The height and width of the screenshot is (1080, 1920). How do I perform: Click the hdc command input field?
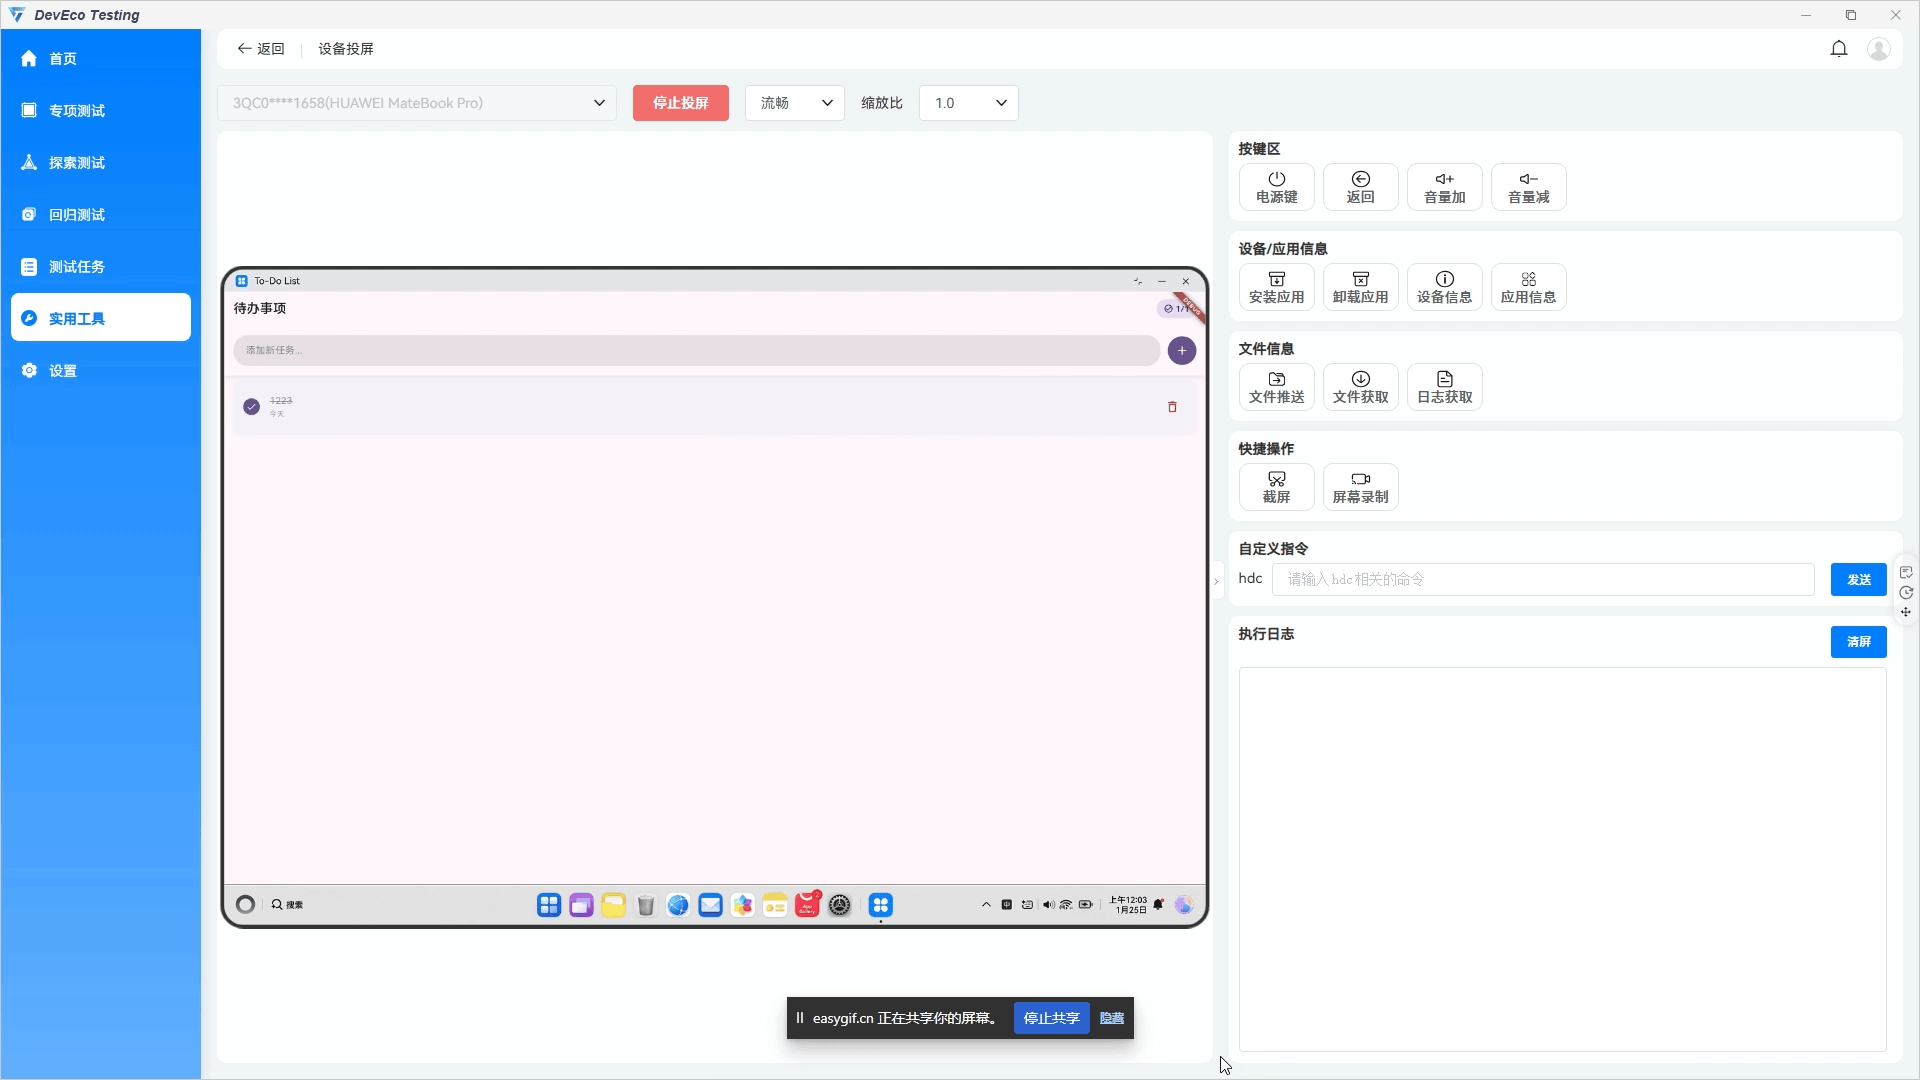(x=1542, y=580)
